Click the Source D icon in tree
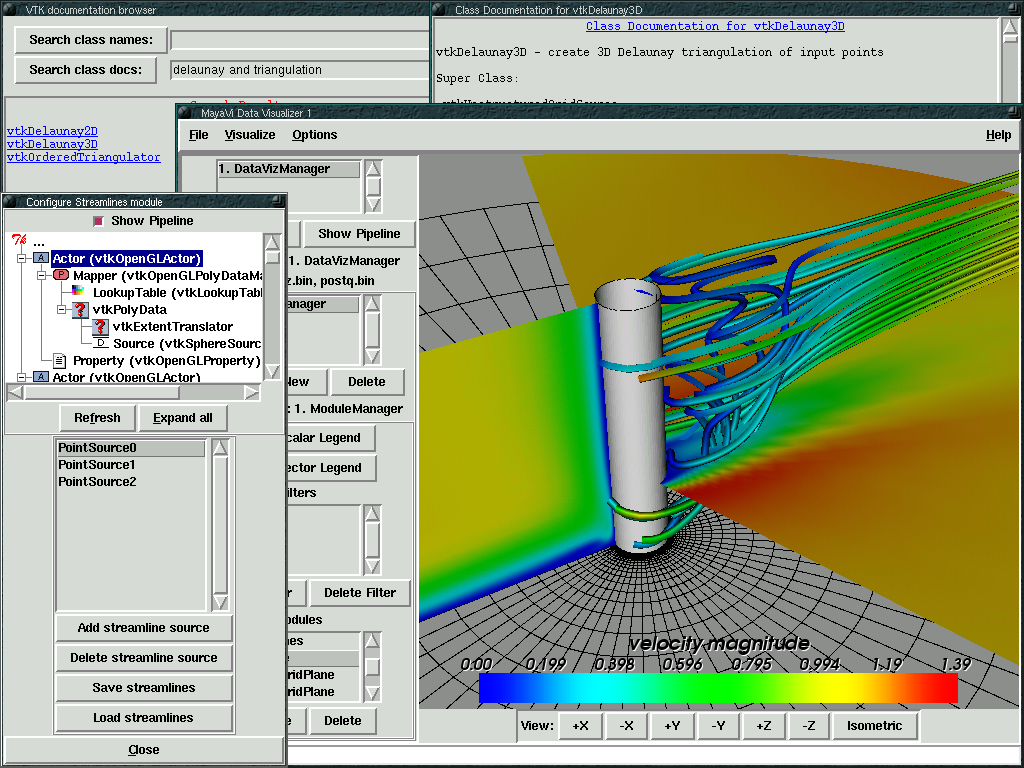Viewport: 1024px width, 768px height. coord(100,343)
